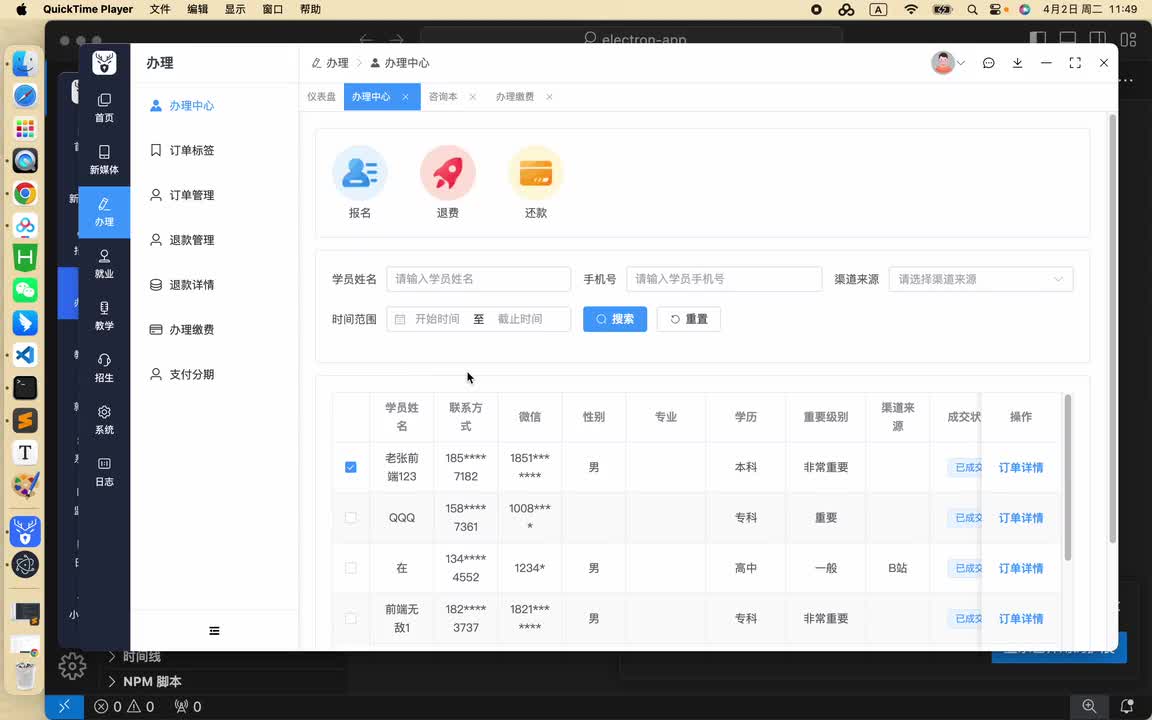
Task: Open the 文件 menu in menu bar
Action: (159, 10)
